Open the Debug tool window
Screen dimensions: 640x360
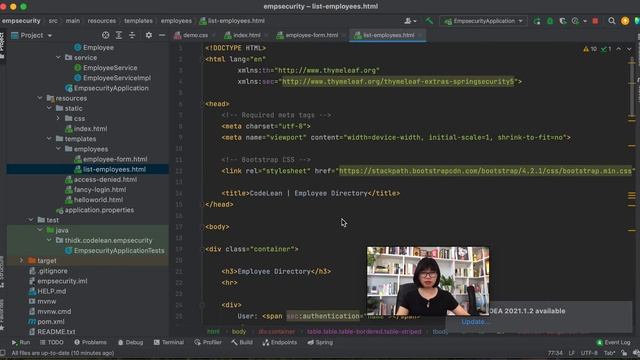130,342
